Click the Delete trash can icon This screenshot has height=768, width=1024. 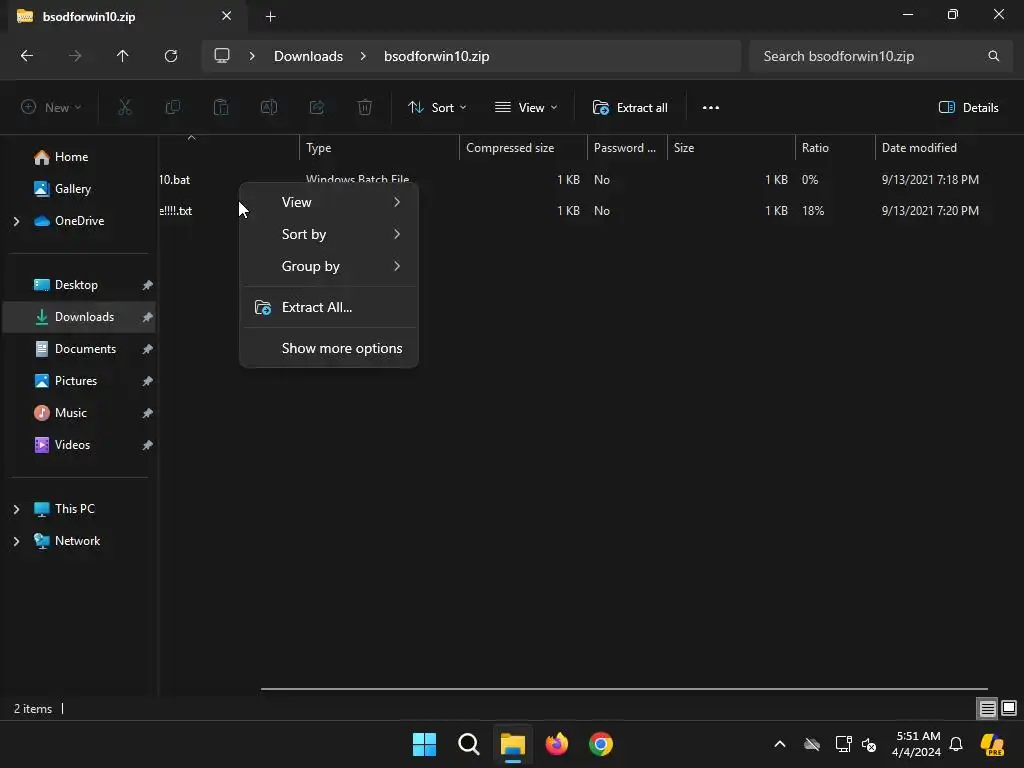point(365,108)
